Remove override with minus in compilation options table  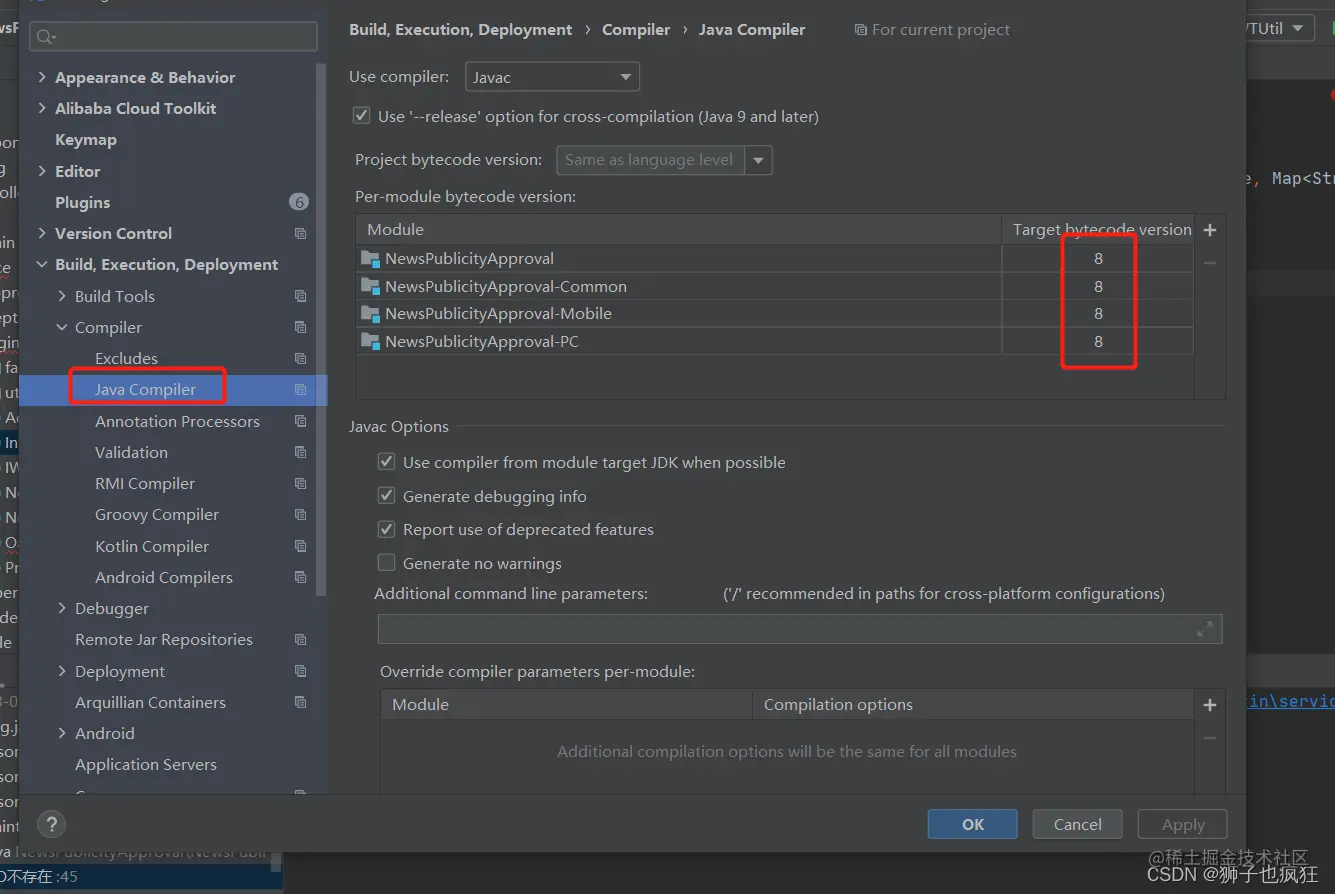point(1210,738)
